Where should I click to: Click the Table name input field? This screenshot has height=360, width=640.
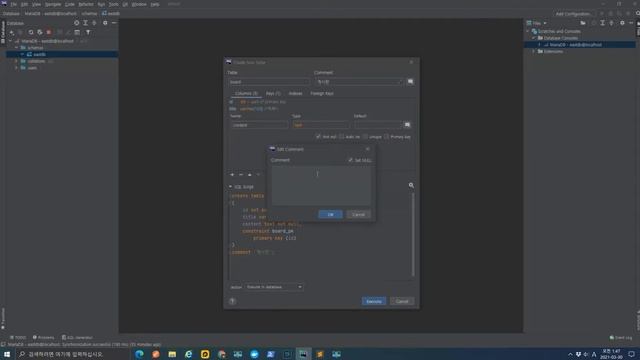pos(269,82)
